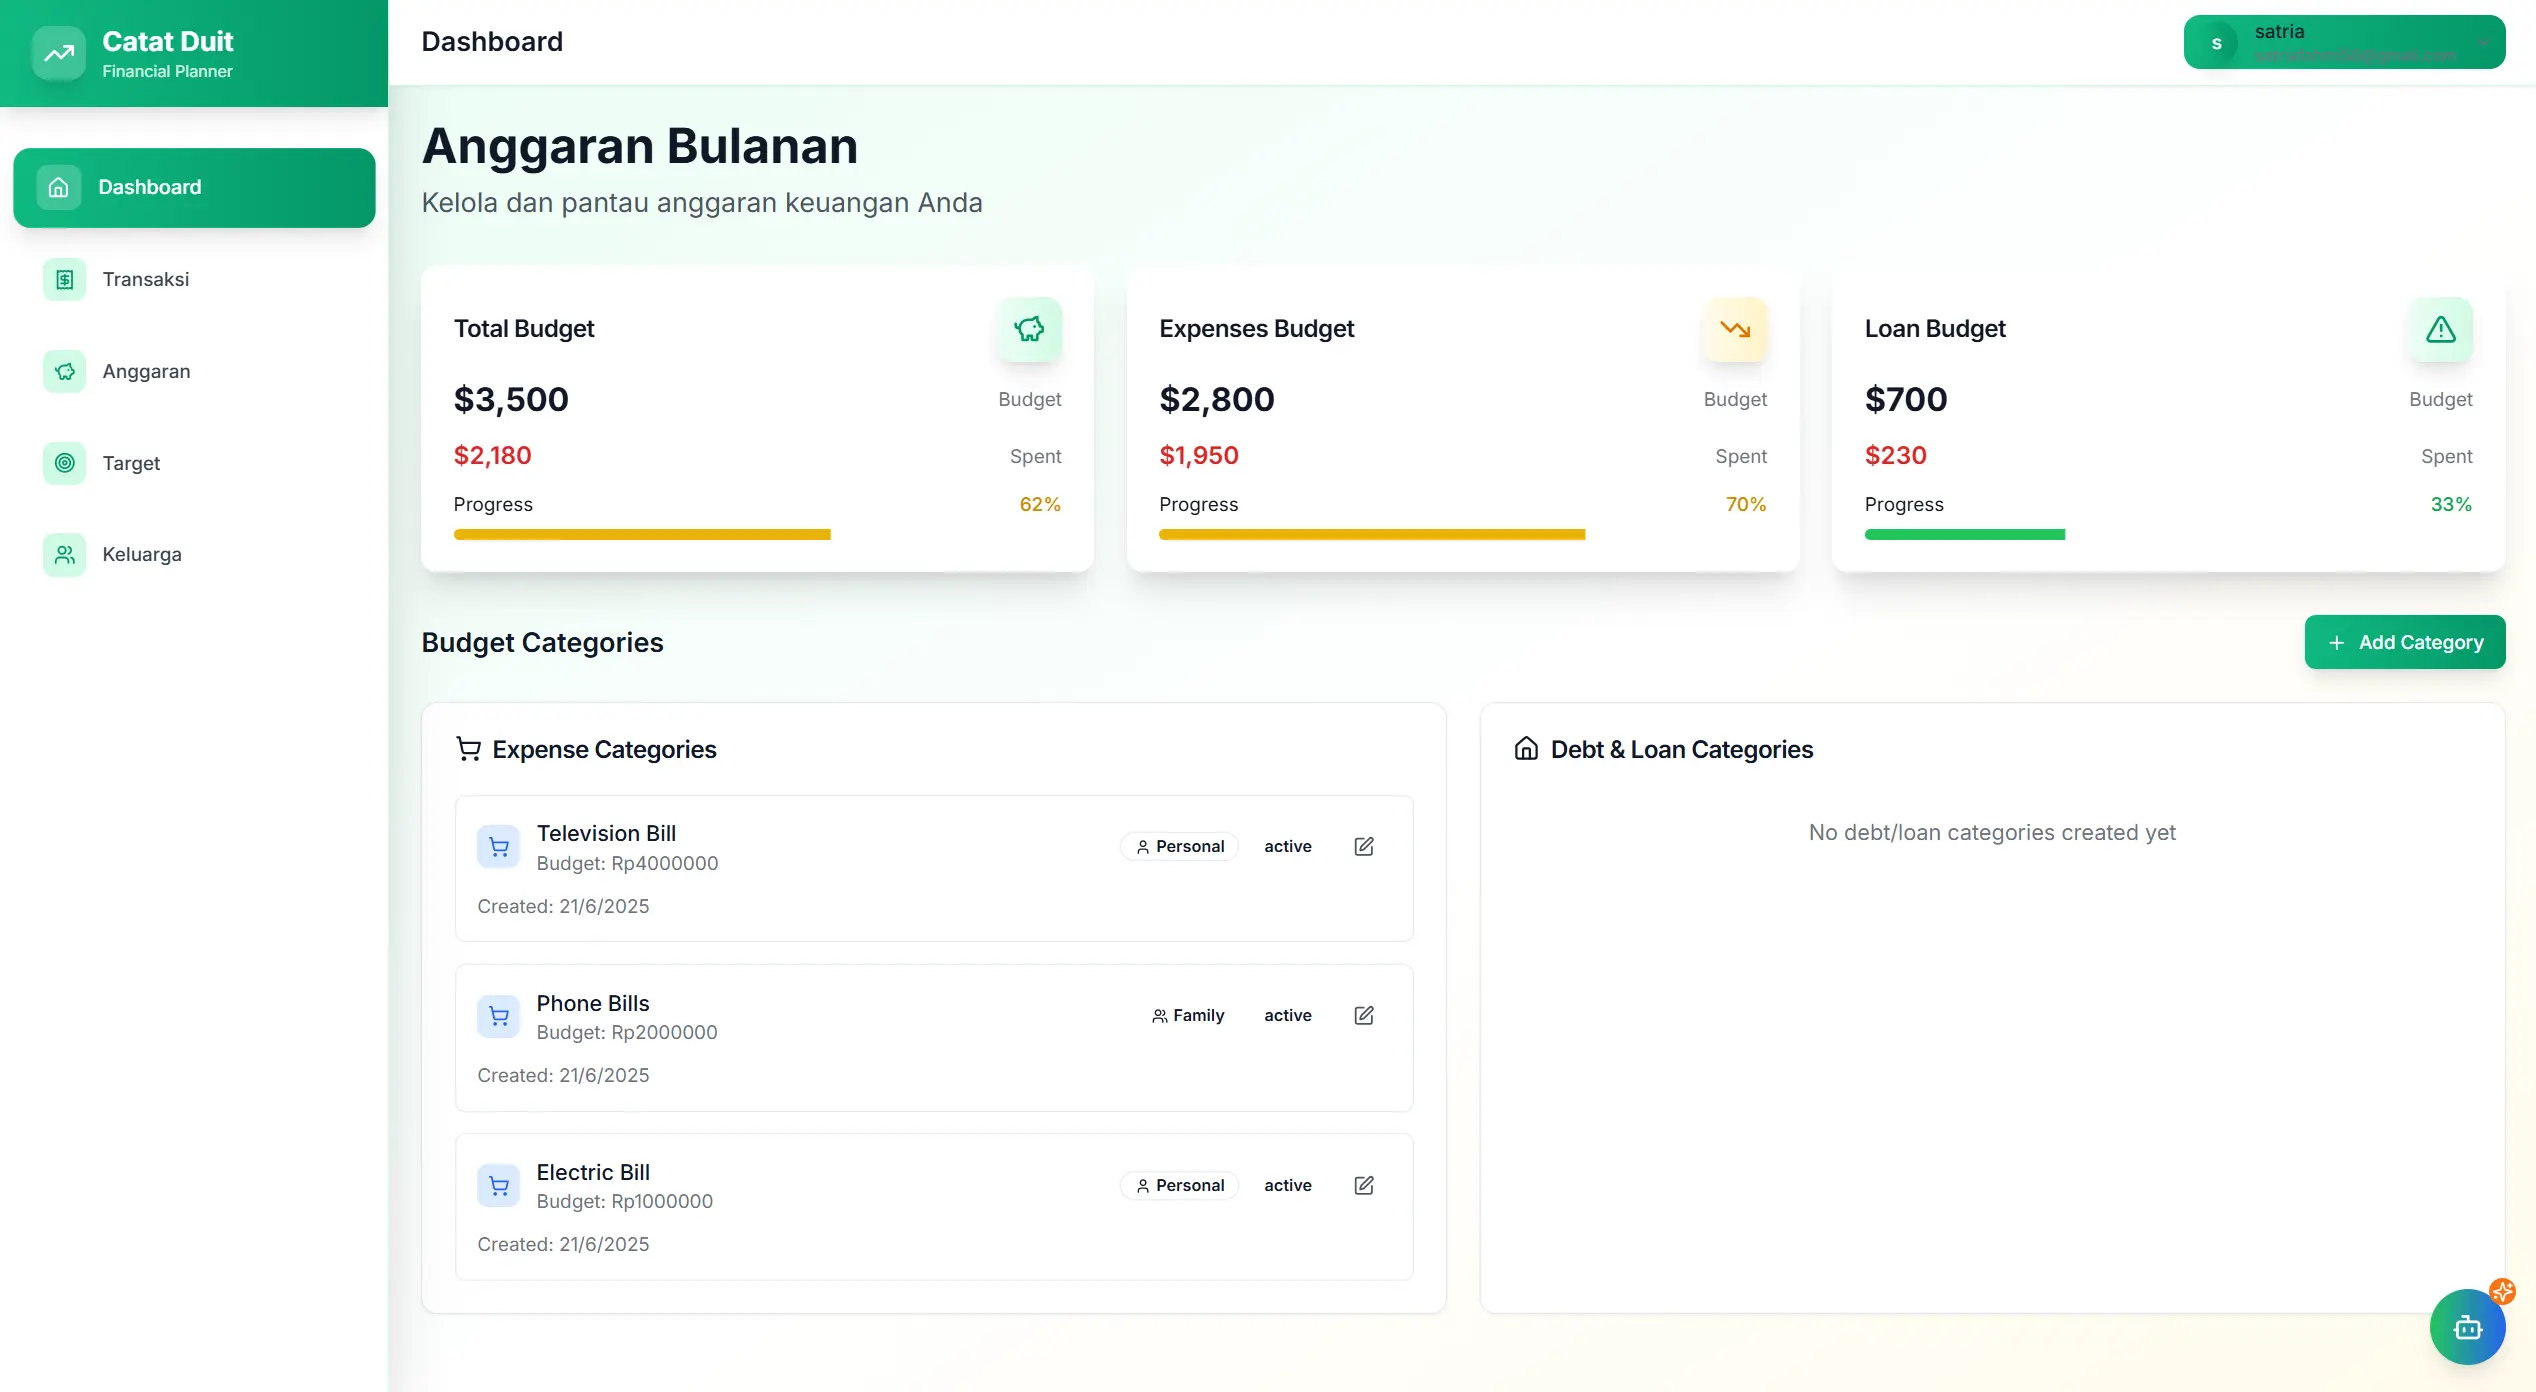This screenshot has height=1392, width=2536.
Task: Click the Catat Duit logo icon
Action: click(59, 53)
